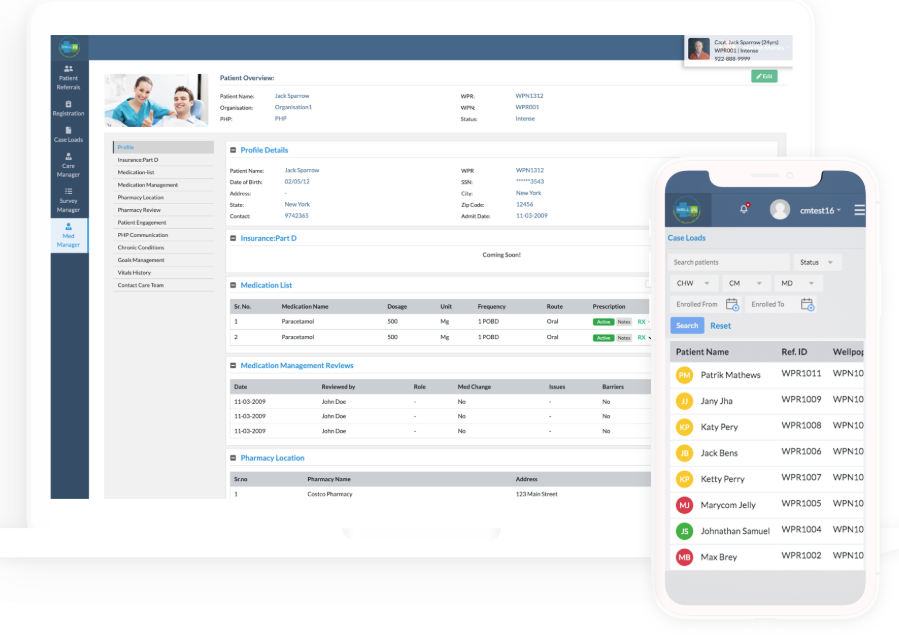Click the green Edit button
Screen dimensions: 899x638
click(764, 76)
